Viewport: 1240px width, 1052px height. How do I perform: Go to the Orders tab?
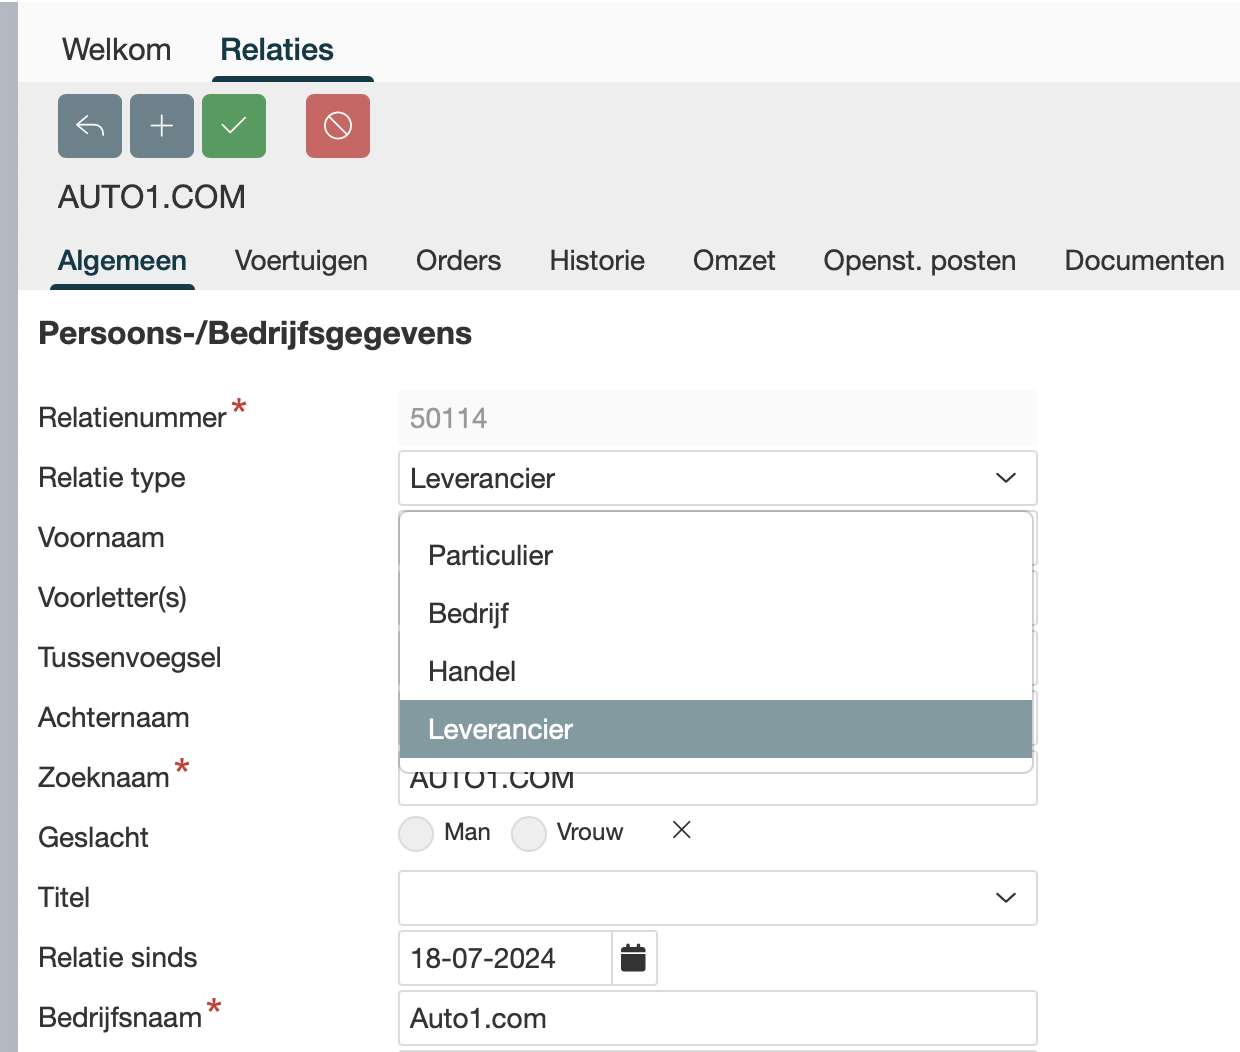point(458,261)
